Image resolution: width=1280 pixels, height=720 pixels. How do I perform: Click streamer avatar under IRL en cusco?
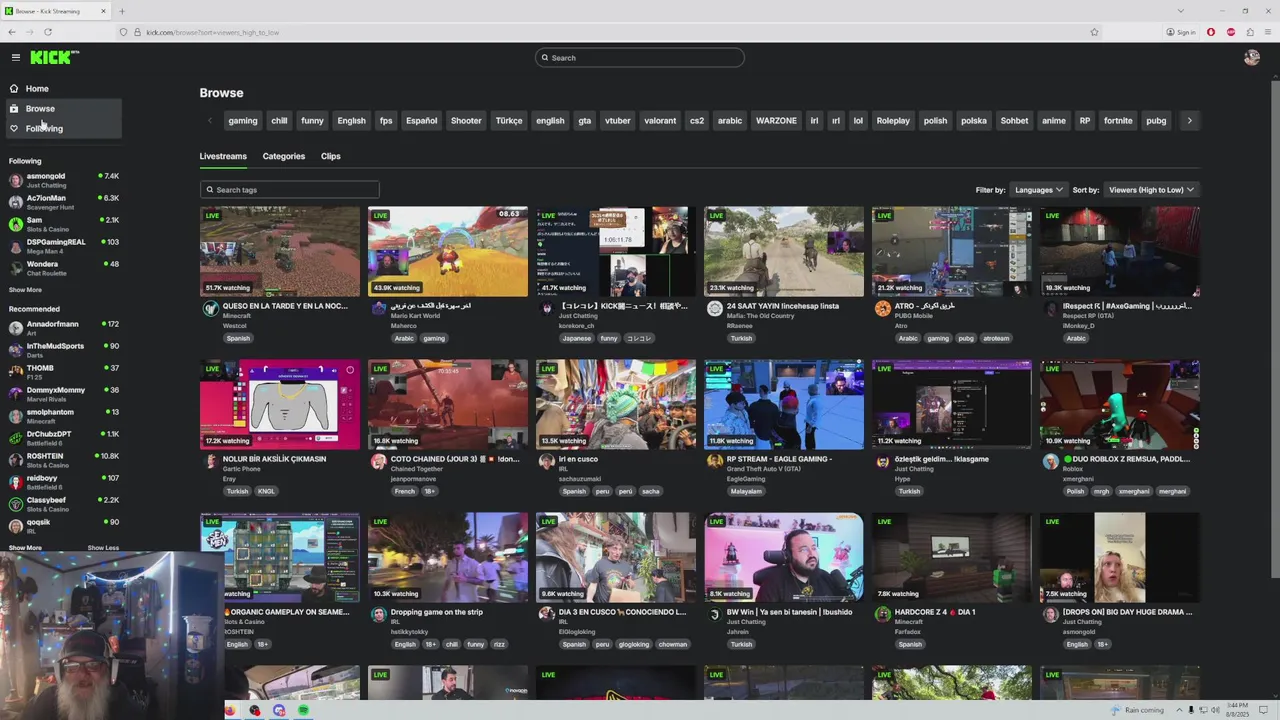coord(546,462)
